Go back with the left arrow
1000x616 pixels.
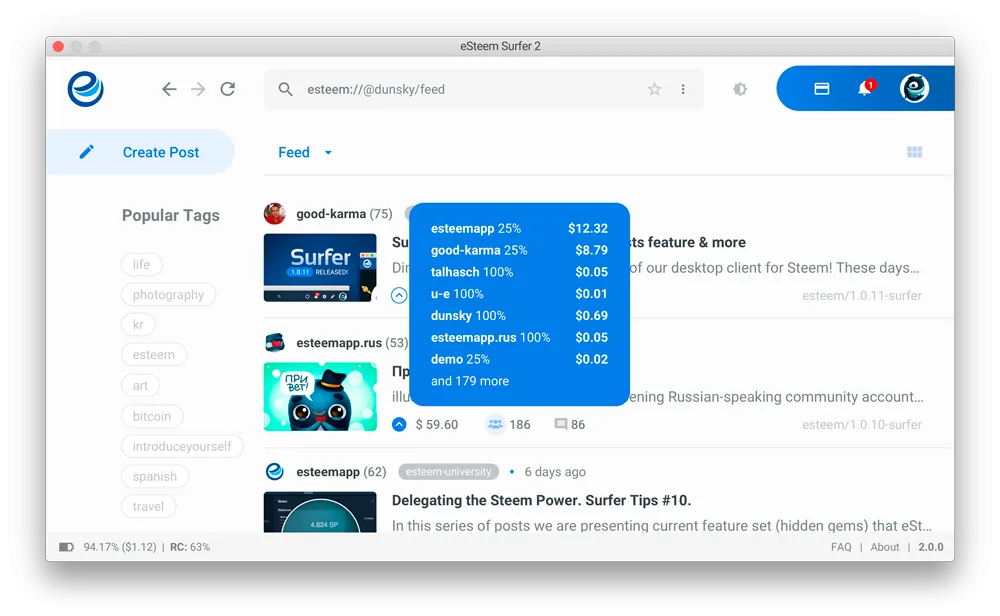point(169,89)
